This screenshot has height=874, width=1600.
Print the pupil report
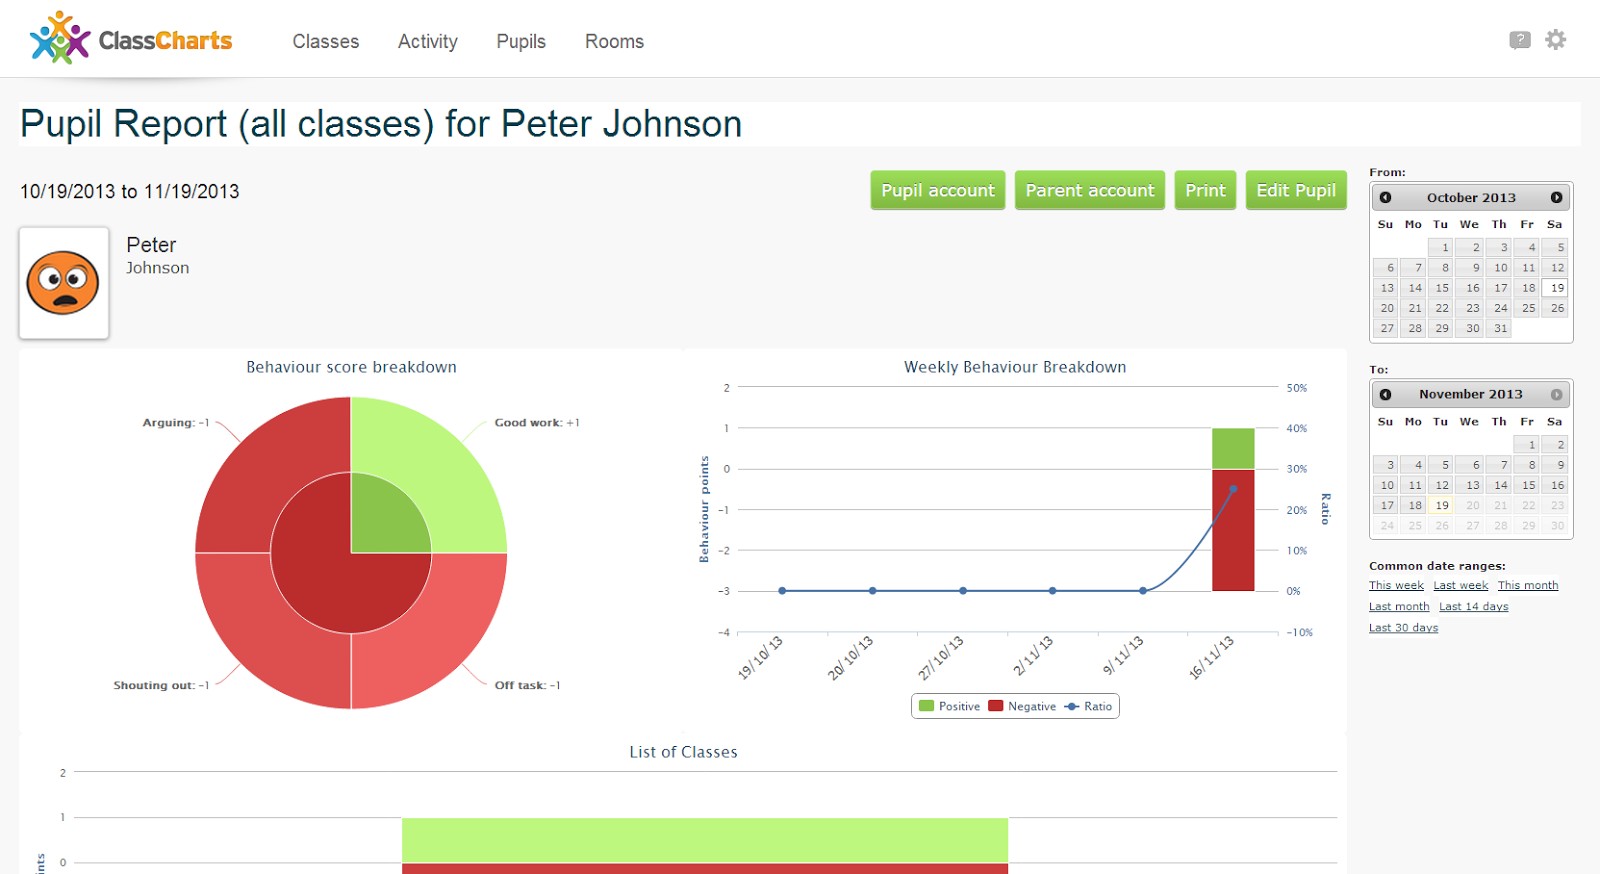(1205, 190)
